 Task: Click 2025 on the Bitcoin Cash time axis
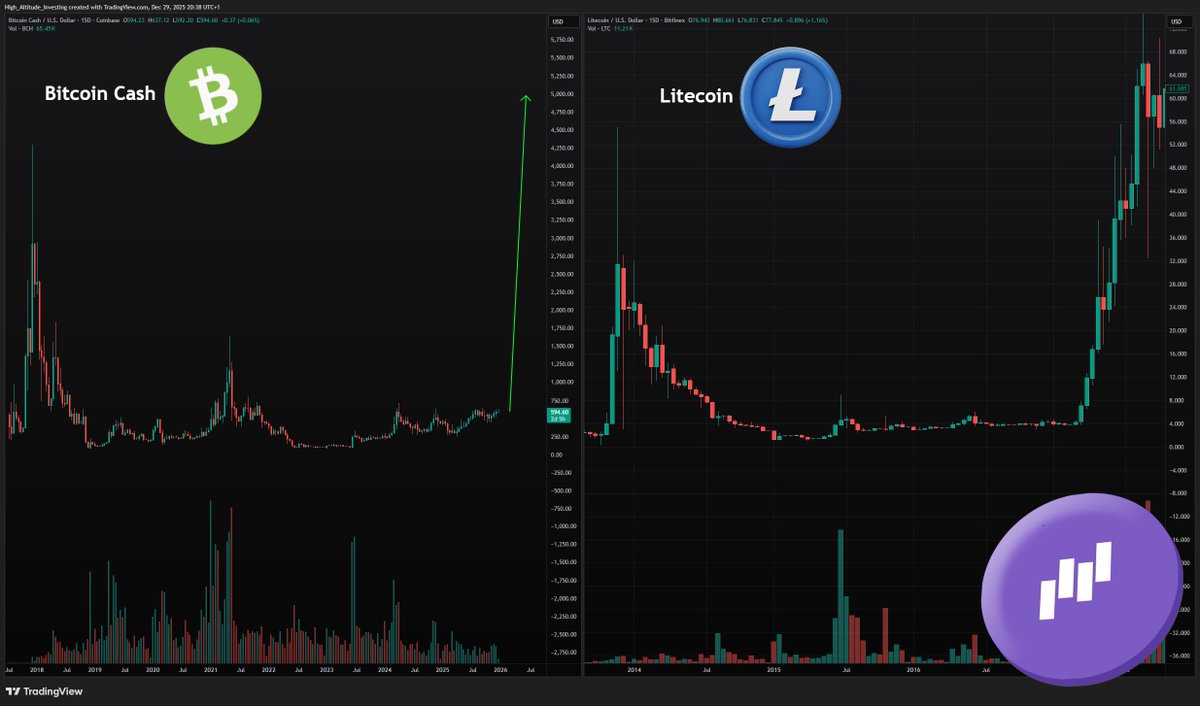[x=441, y=670]
